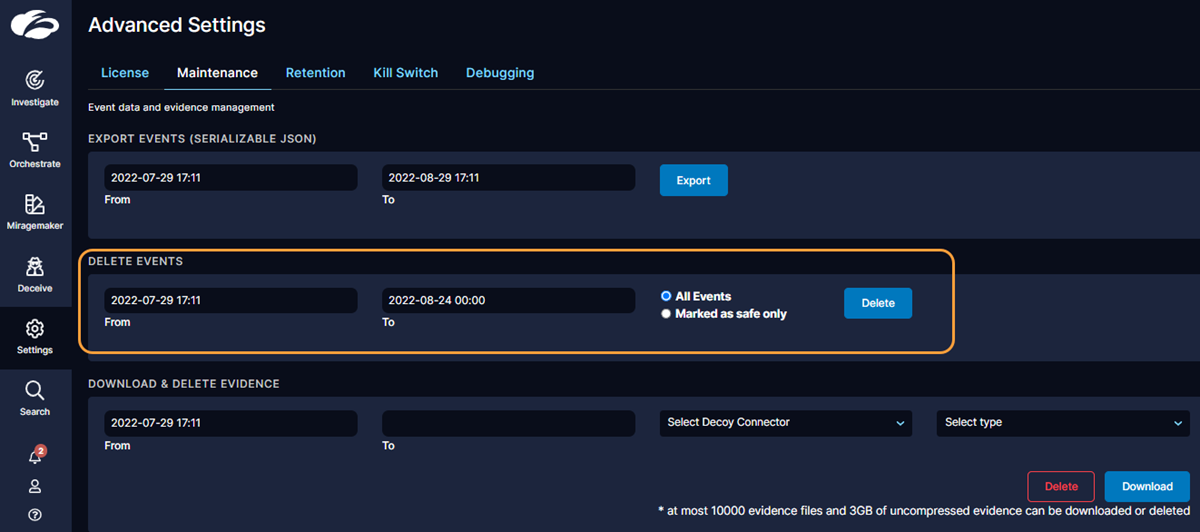
Task: Click the Settings gear icon
Action: [35, 329]
